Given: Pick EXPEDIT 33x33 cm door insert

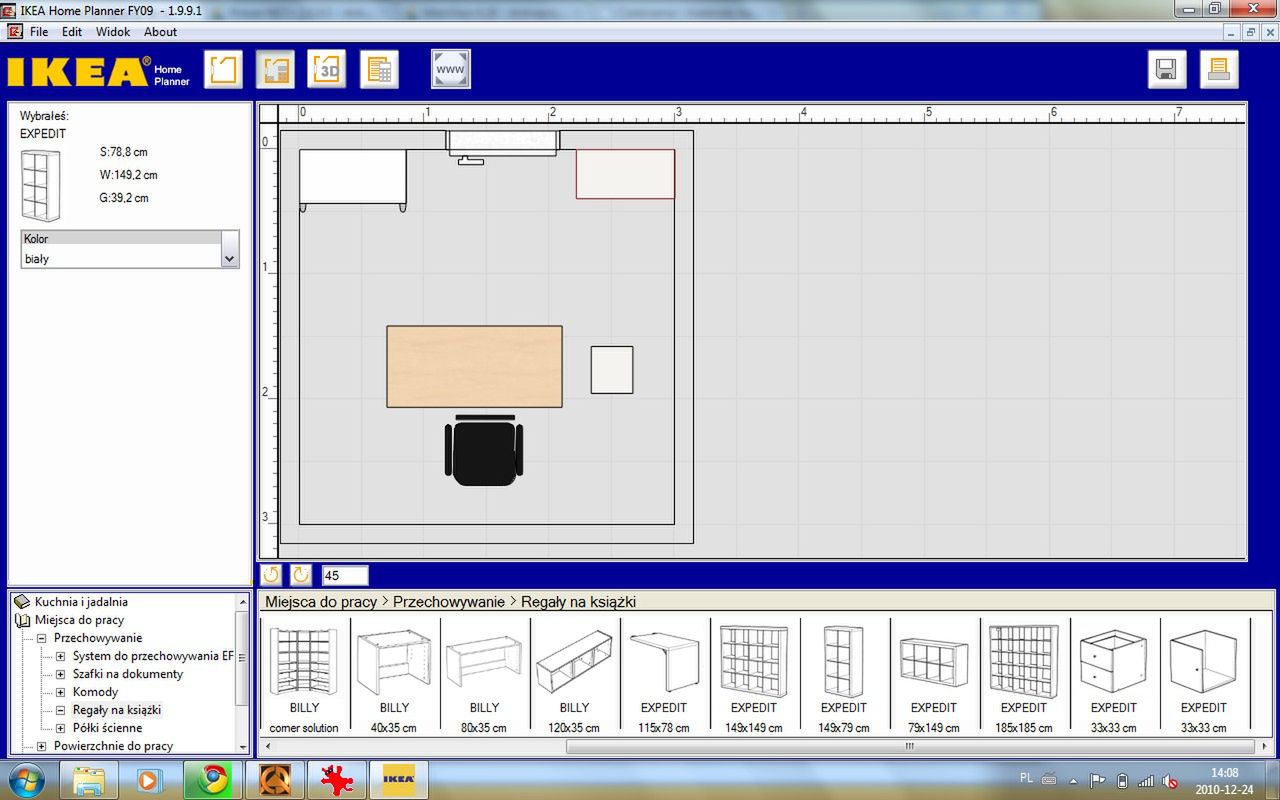Looking at the screenshot, I should point(1204,677).
